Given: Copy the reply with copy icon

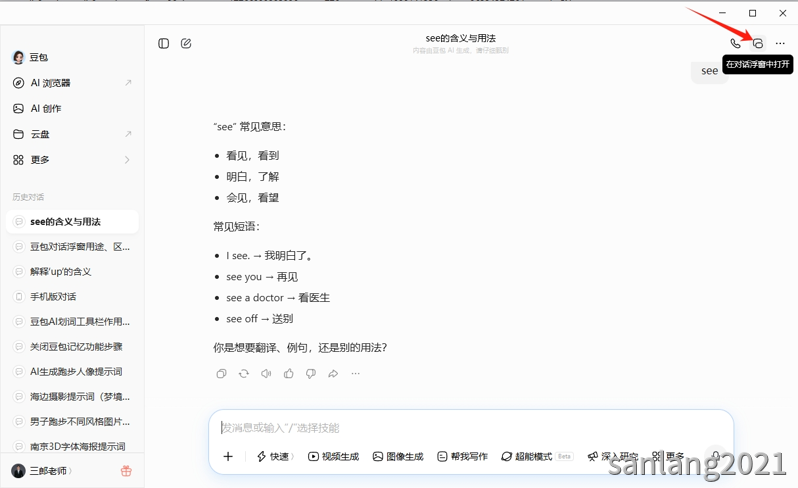Looking at the screenshot, I should (221, 374).
